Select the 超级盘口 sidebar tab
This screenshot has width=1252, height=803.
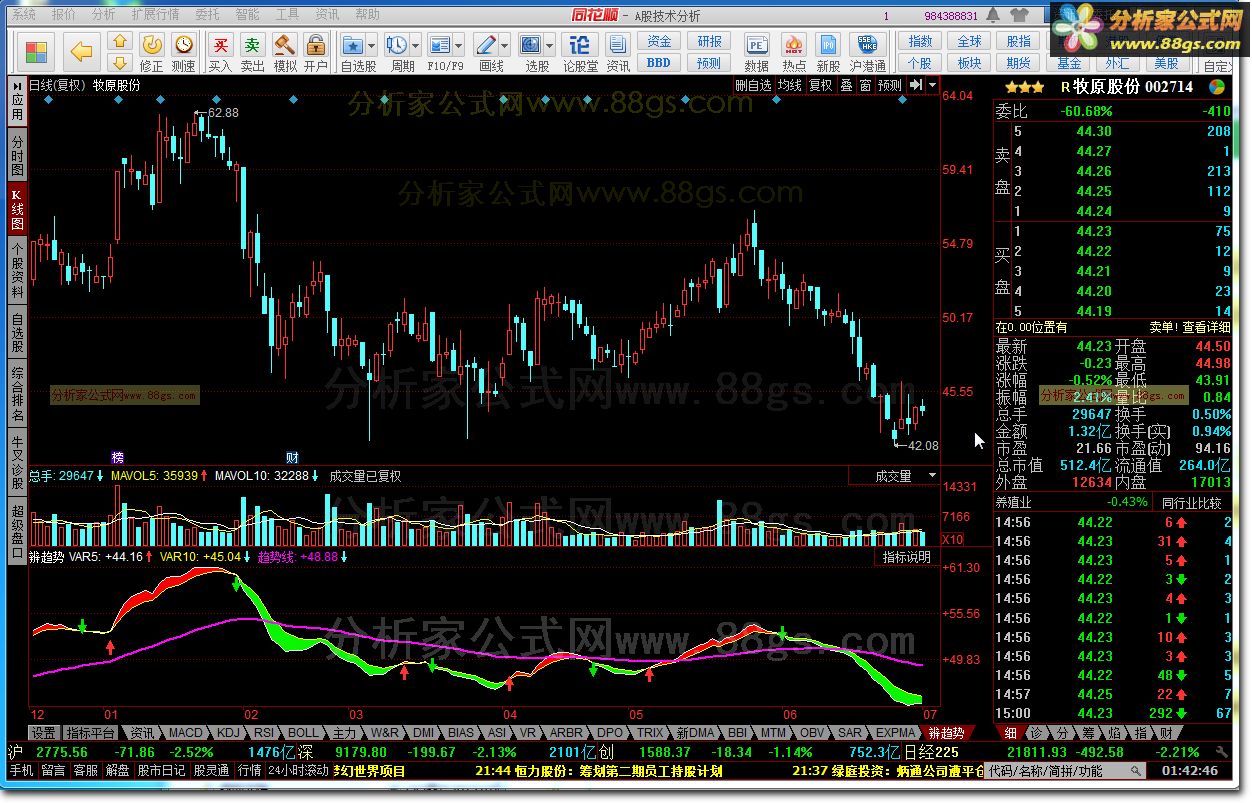click(x=17, y=531)
